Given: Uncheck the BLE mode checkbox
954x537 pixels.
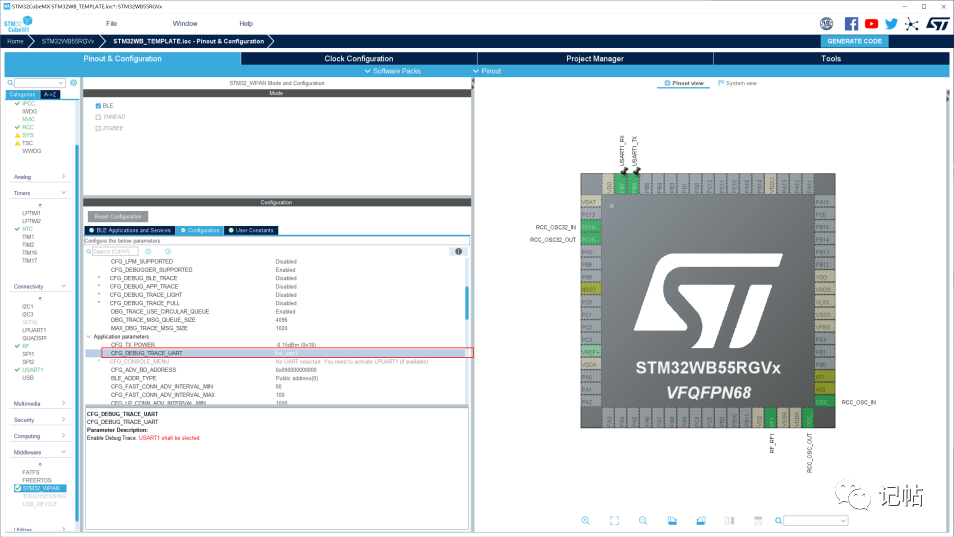Looking at the screenshot, I should (x=98, y=106).
